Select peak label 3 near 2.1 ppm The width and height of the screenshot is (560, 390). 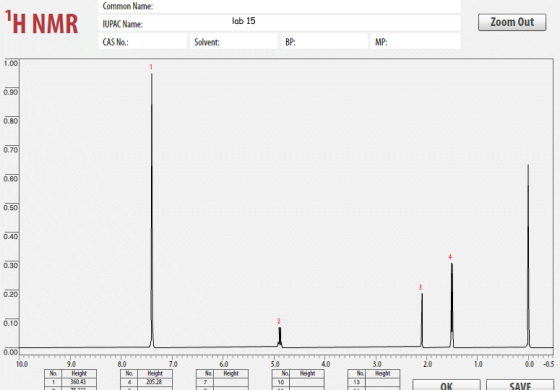click(x=420, y=287)
